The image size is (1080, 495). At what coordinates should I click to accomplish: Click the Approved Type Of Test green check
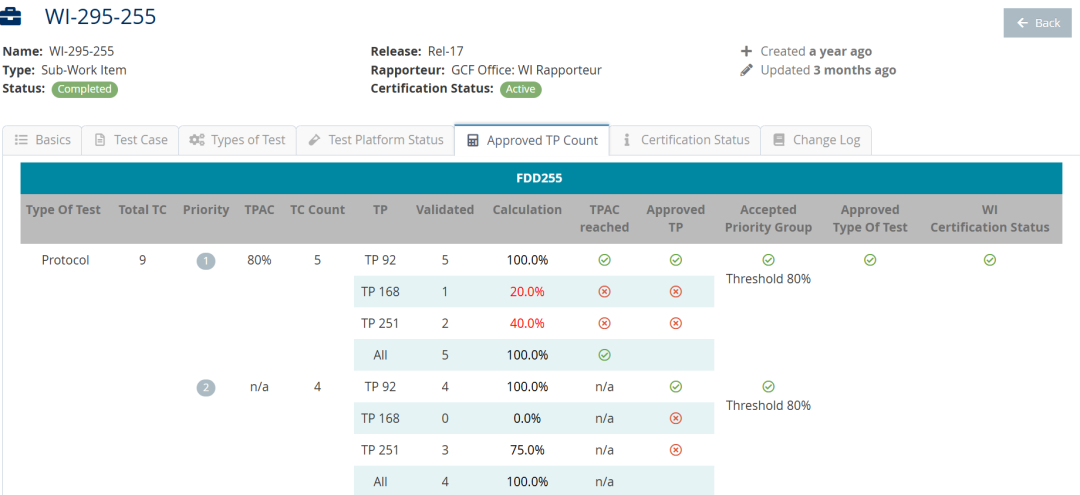pyautogui.click(x=870, y=260)
